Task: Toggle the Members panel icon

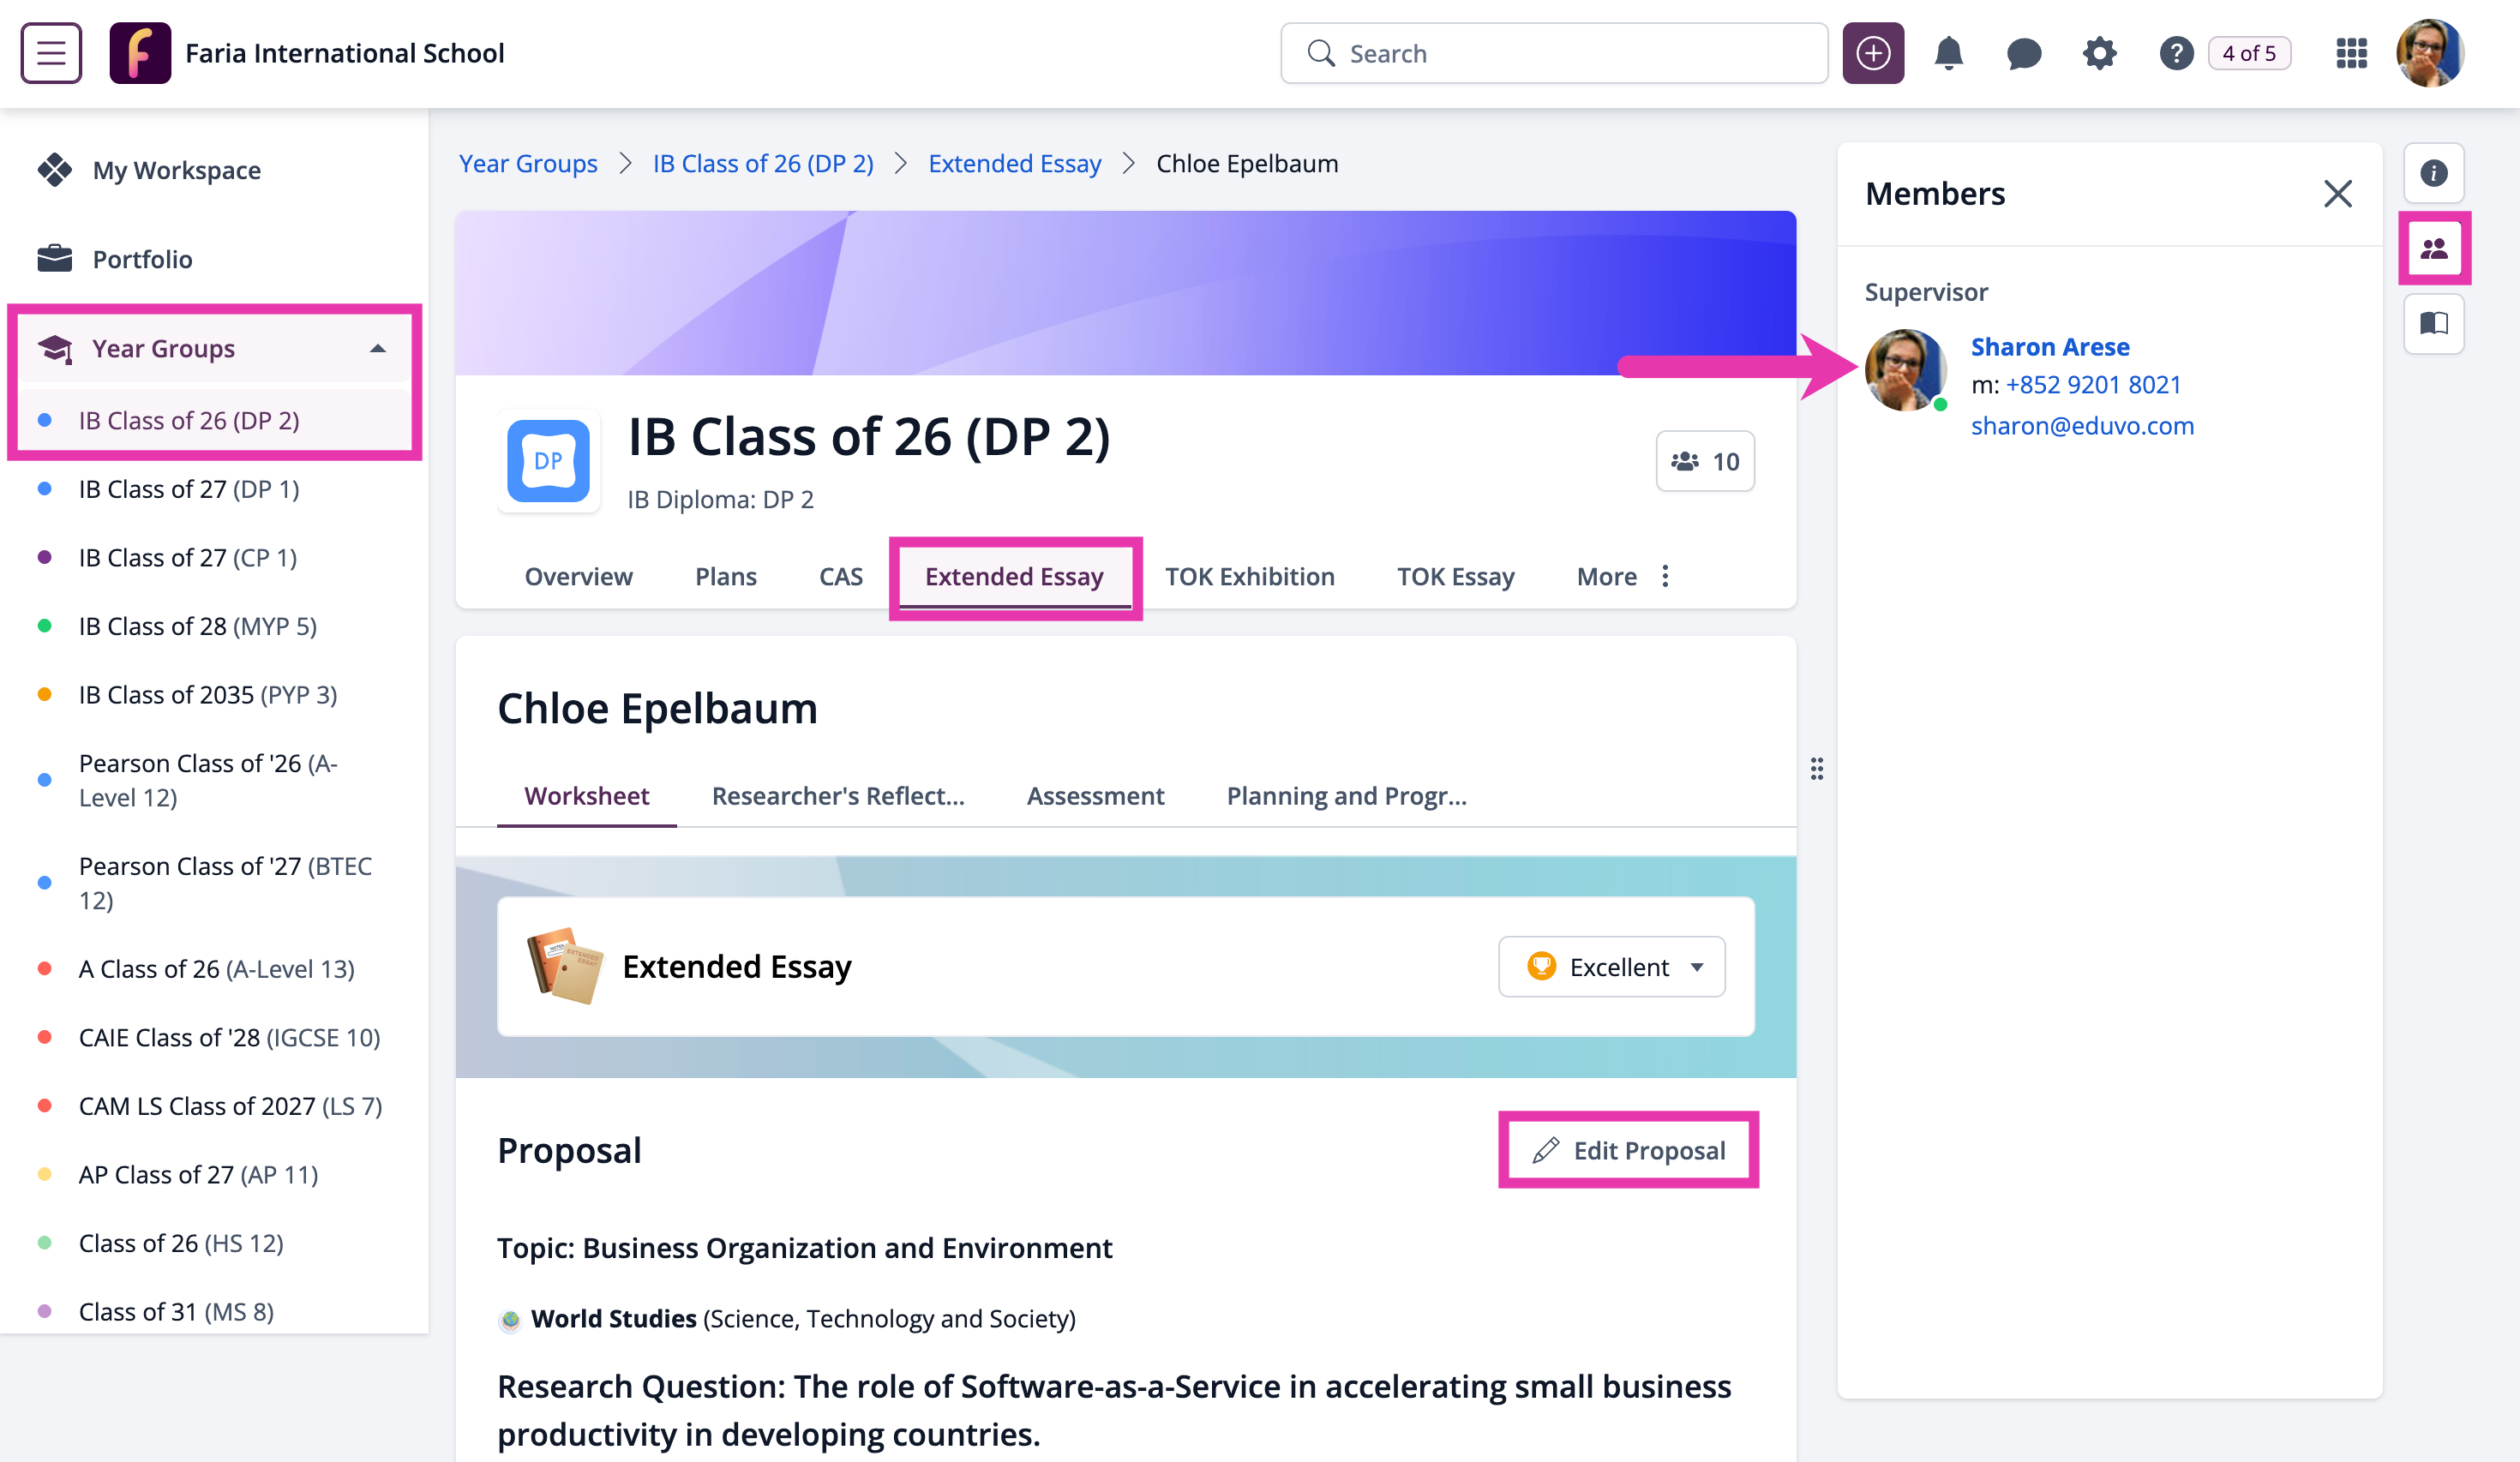Action: click(2433, 248)
